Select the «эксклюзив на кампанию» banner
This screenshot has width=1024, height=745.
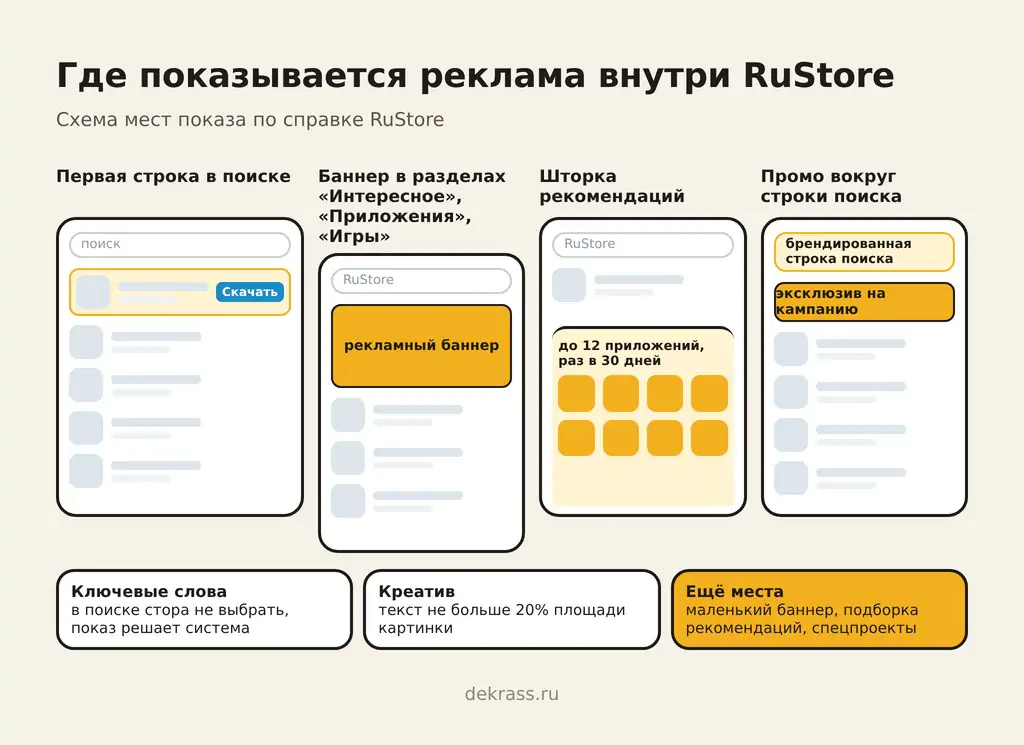click(x=864, y=302)
